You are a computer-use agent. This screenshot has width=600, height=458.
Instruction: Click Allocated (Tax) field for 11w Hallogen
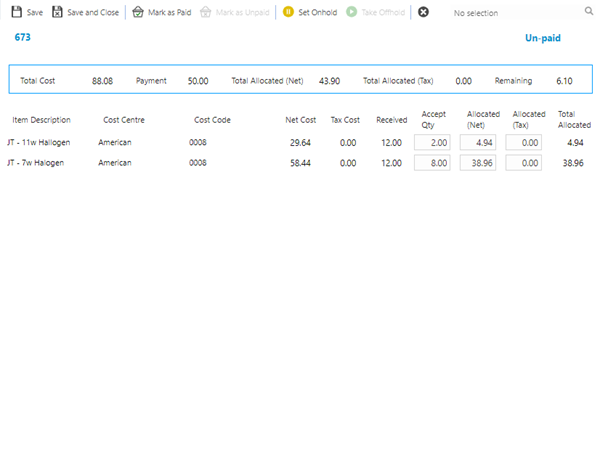(523, 143)
